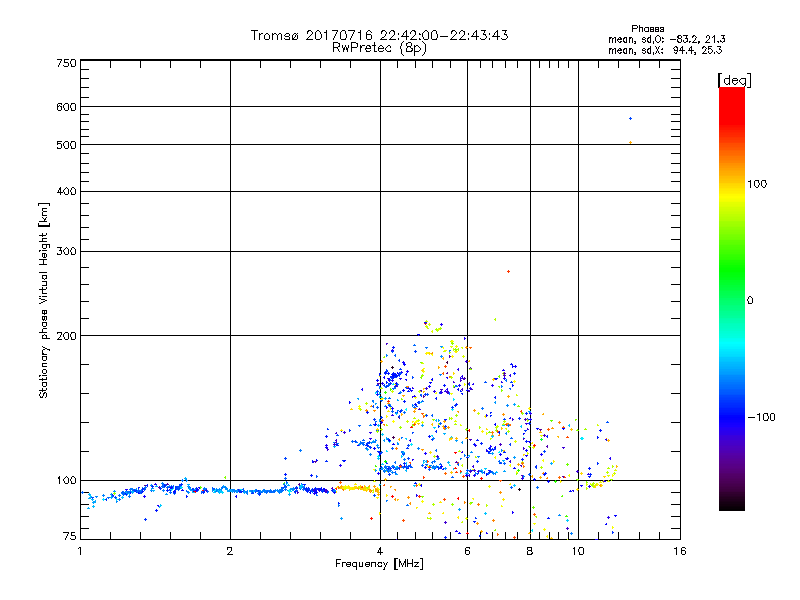The width and height of the screenshot is (800, 600).
Task: Click the x-axis '8' tick label
Action: [x=530, y=551]
